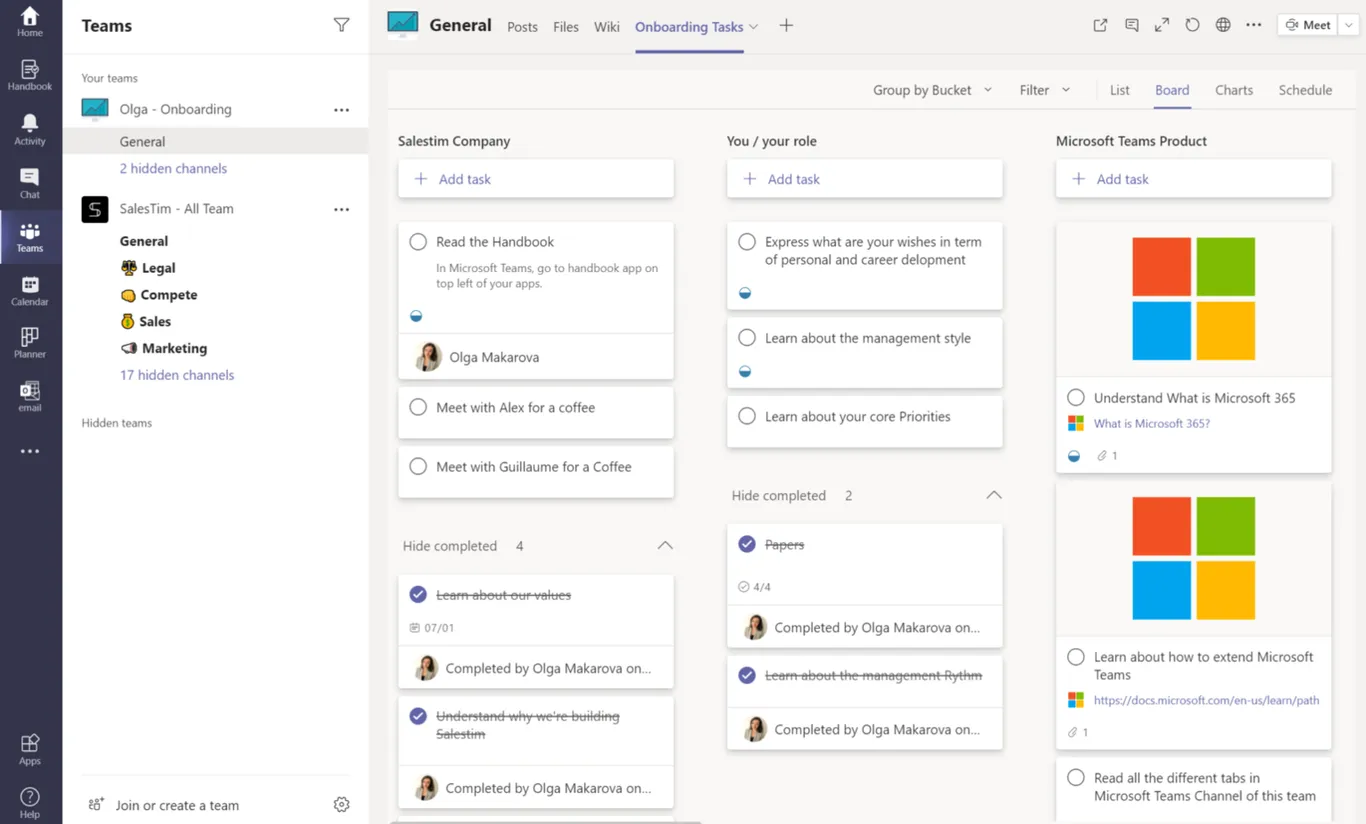1366x824 pixels.
Task: Open the docs.microsoft.com learn path link
Action: coord(1206,701)
